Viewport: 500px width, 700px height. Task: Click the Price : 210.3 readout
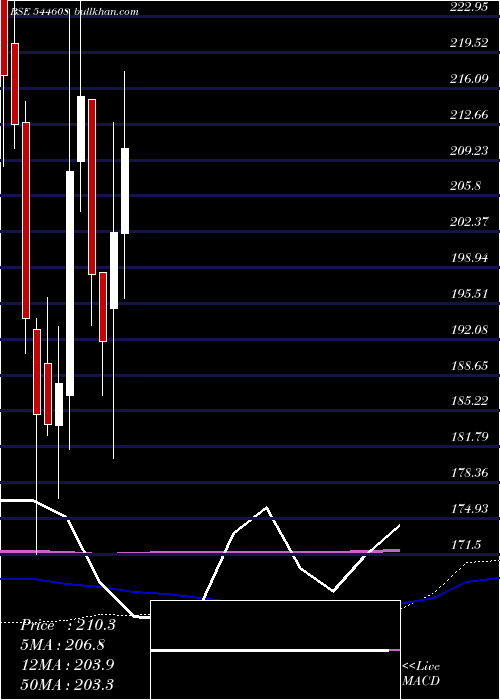(x=68, y=625)
